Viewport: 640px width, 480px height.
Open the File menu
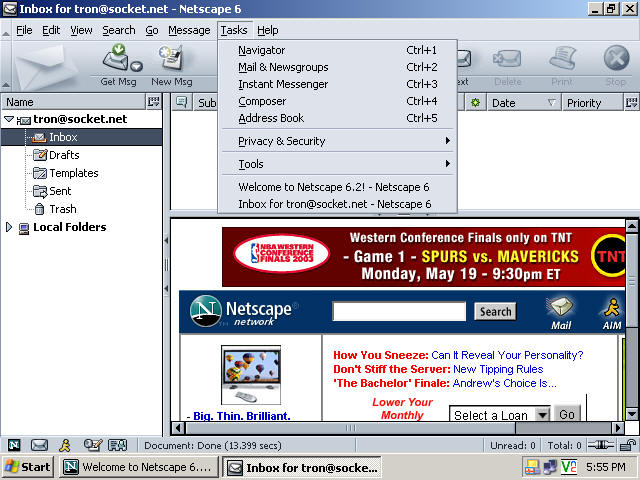pos(24,30)
